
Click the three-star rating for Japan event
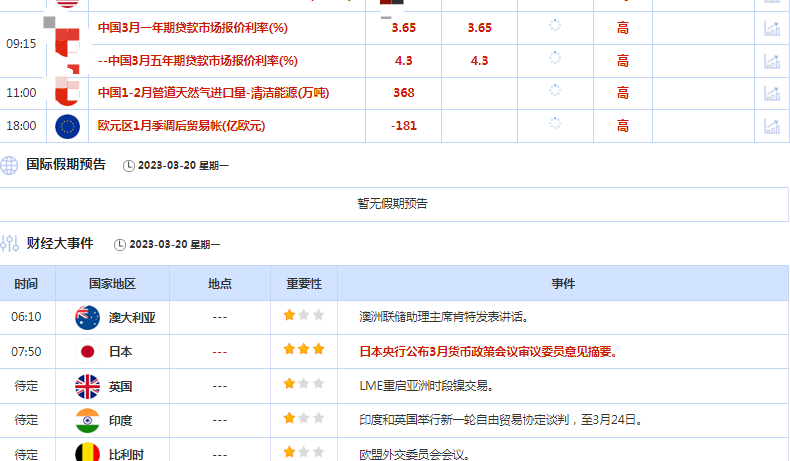point(304,349)
